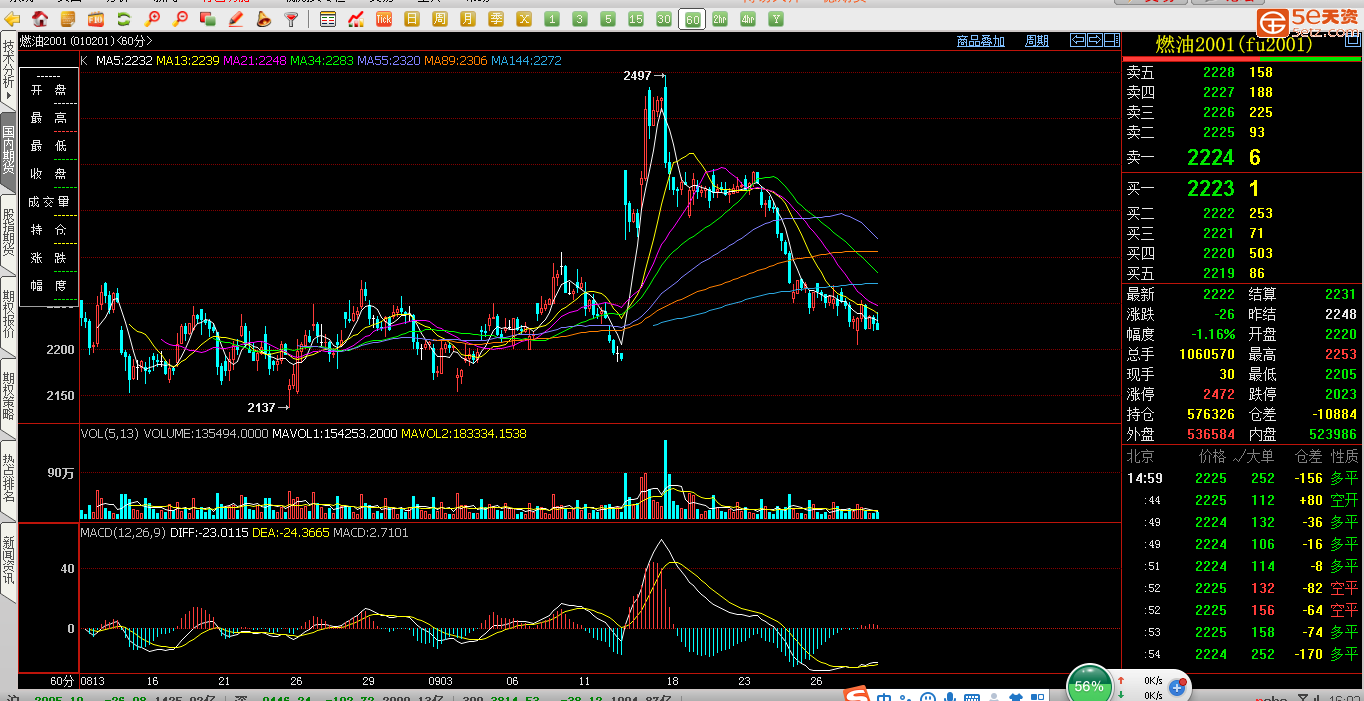
Task: Switch to the 30-minute period button
Action: tap(664, 19)
